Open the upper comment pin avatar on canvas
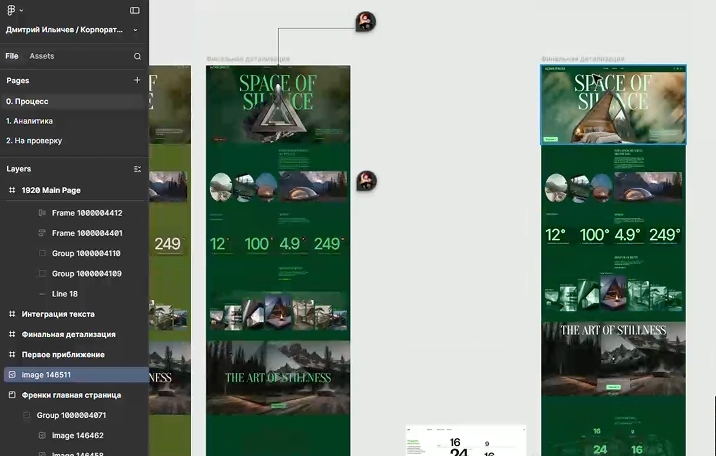The height and width of the screenshot is (456, 716). [x=366, y=21]
